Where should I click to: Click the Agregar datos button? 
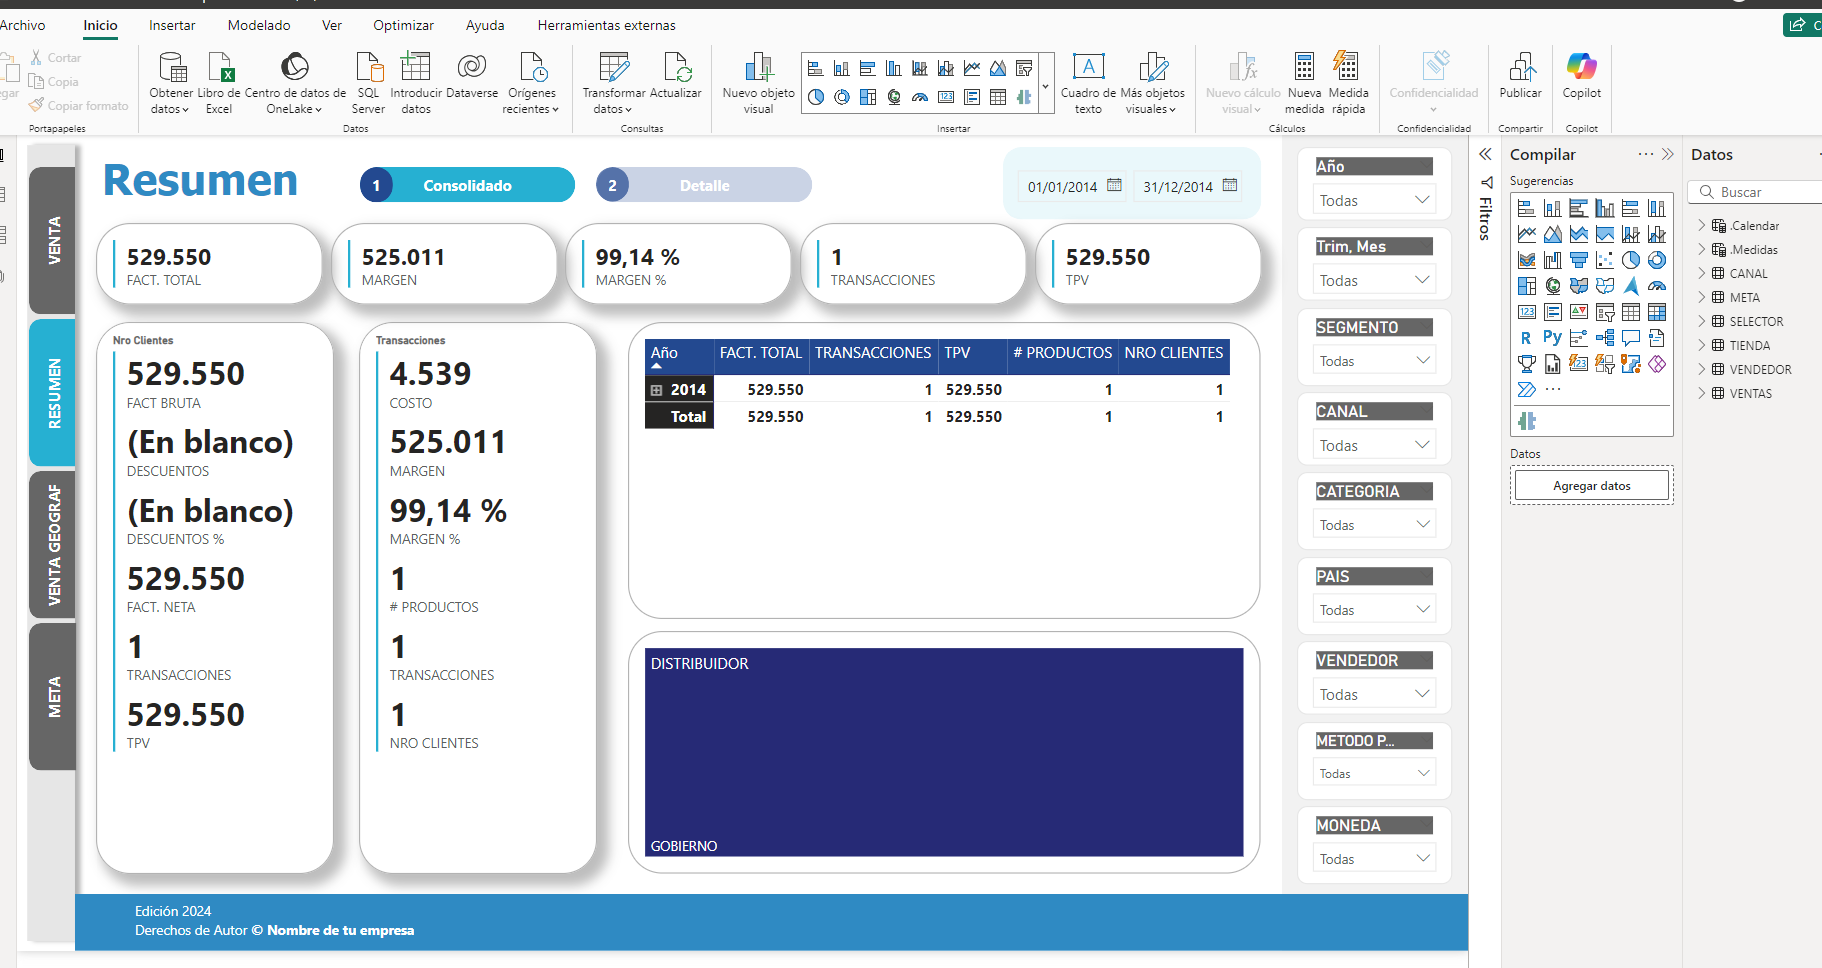click(x=1591, y=486)
